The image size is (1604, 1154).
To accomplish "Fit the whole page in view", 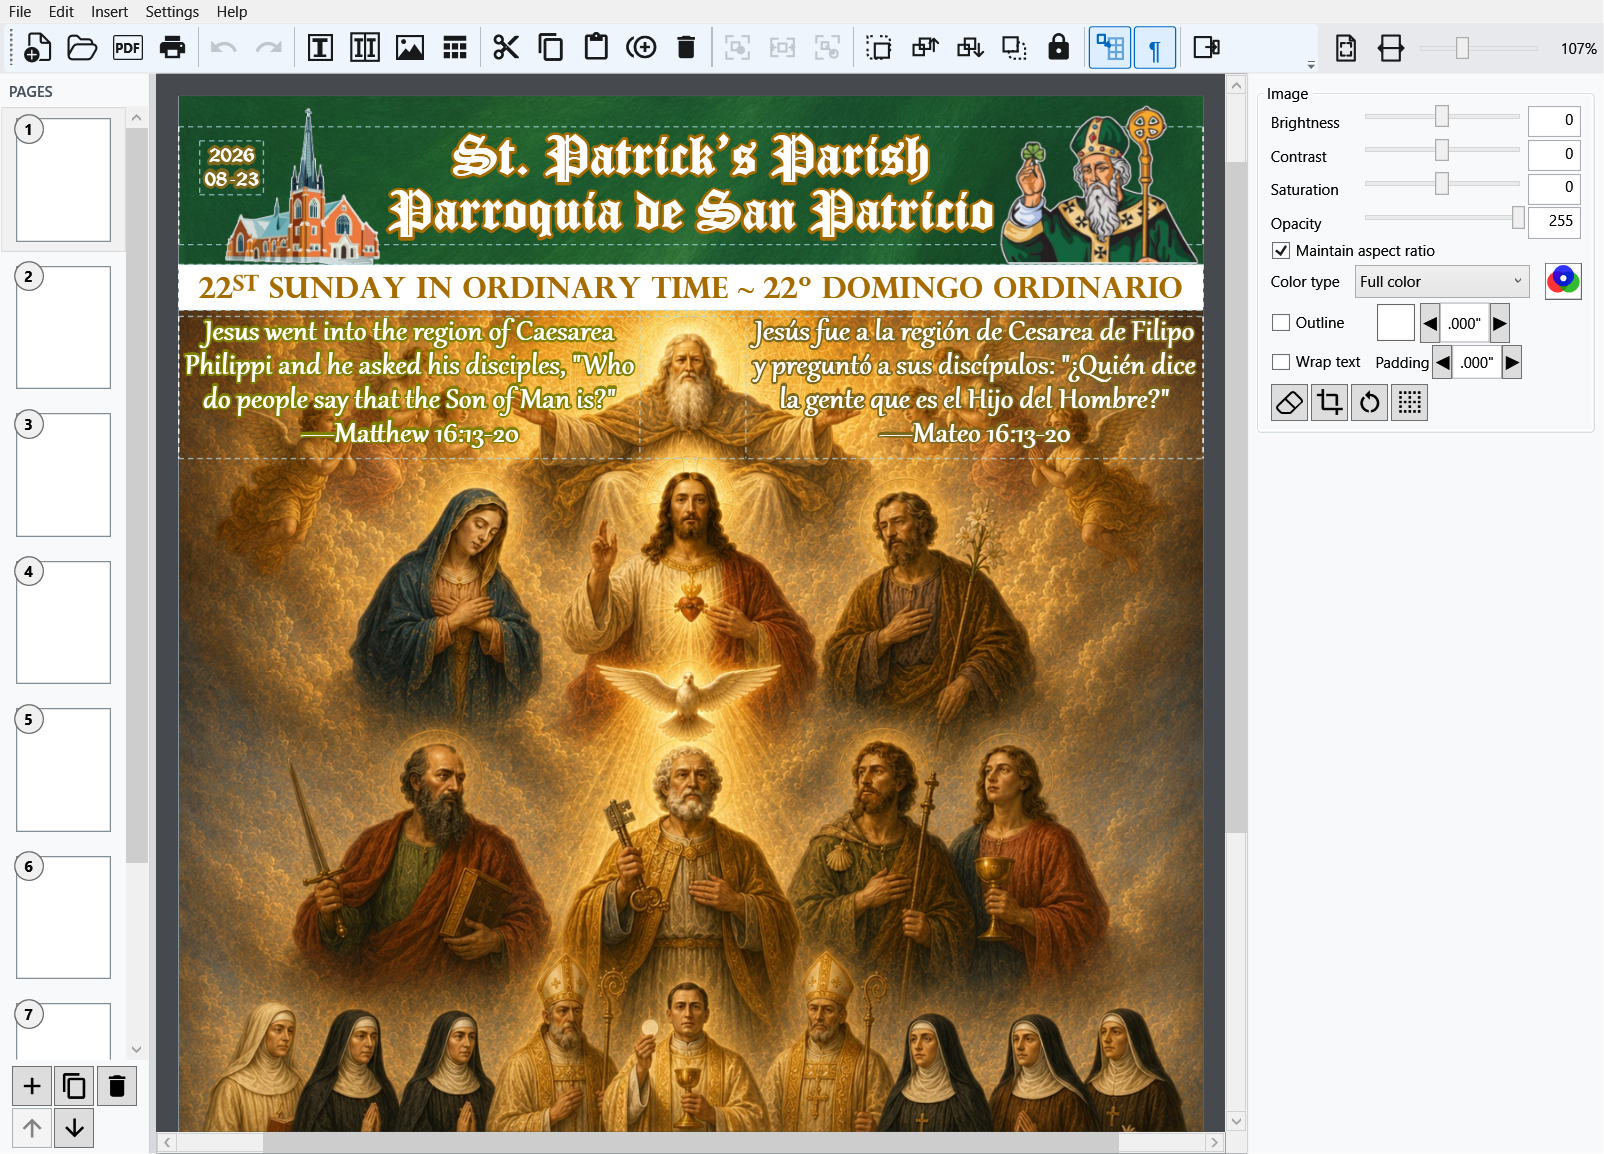I will point(1346,47).
